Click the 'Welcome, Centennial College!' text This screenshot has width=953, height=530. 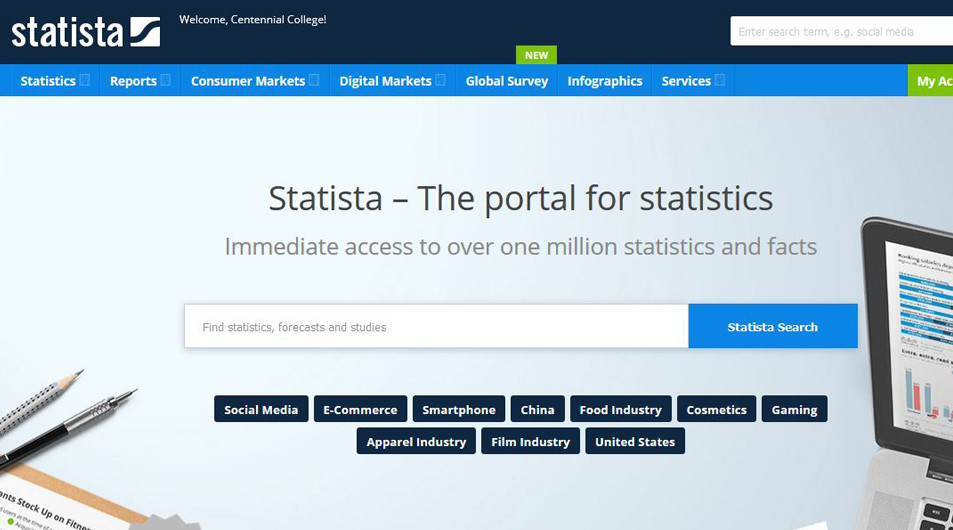click(x=253, y=19)
